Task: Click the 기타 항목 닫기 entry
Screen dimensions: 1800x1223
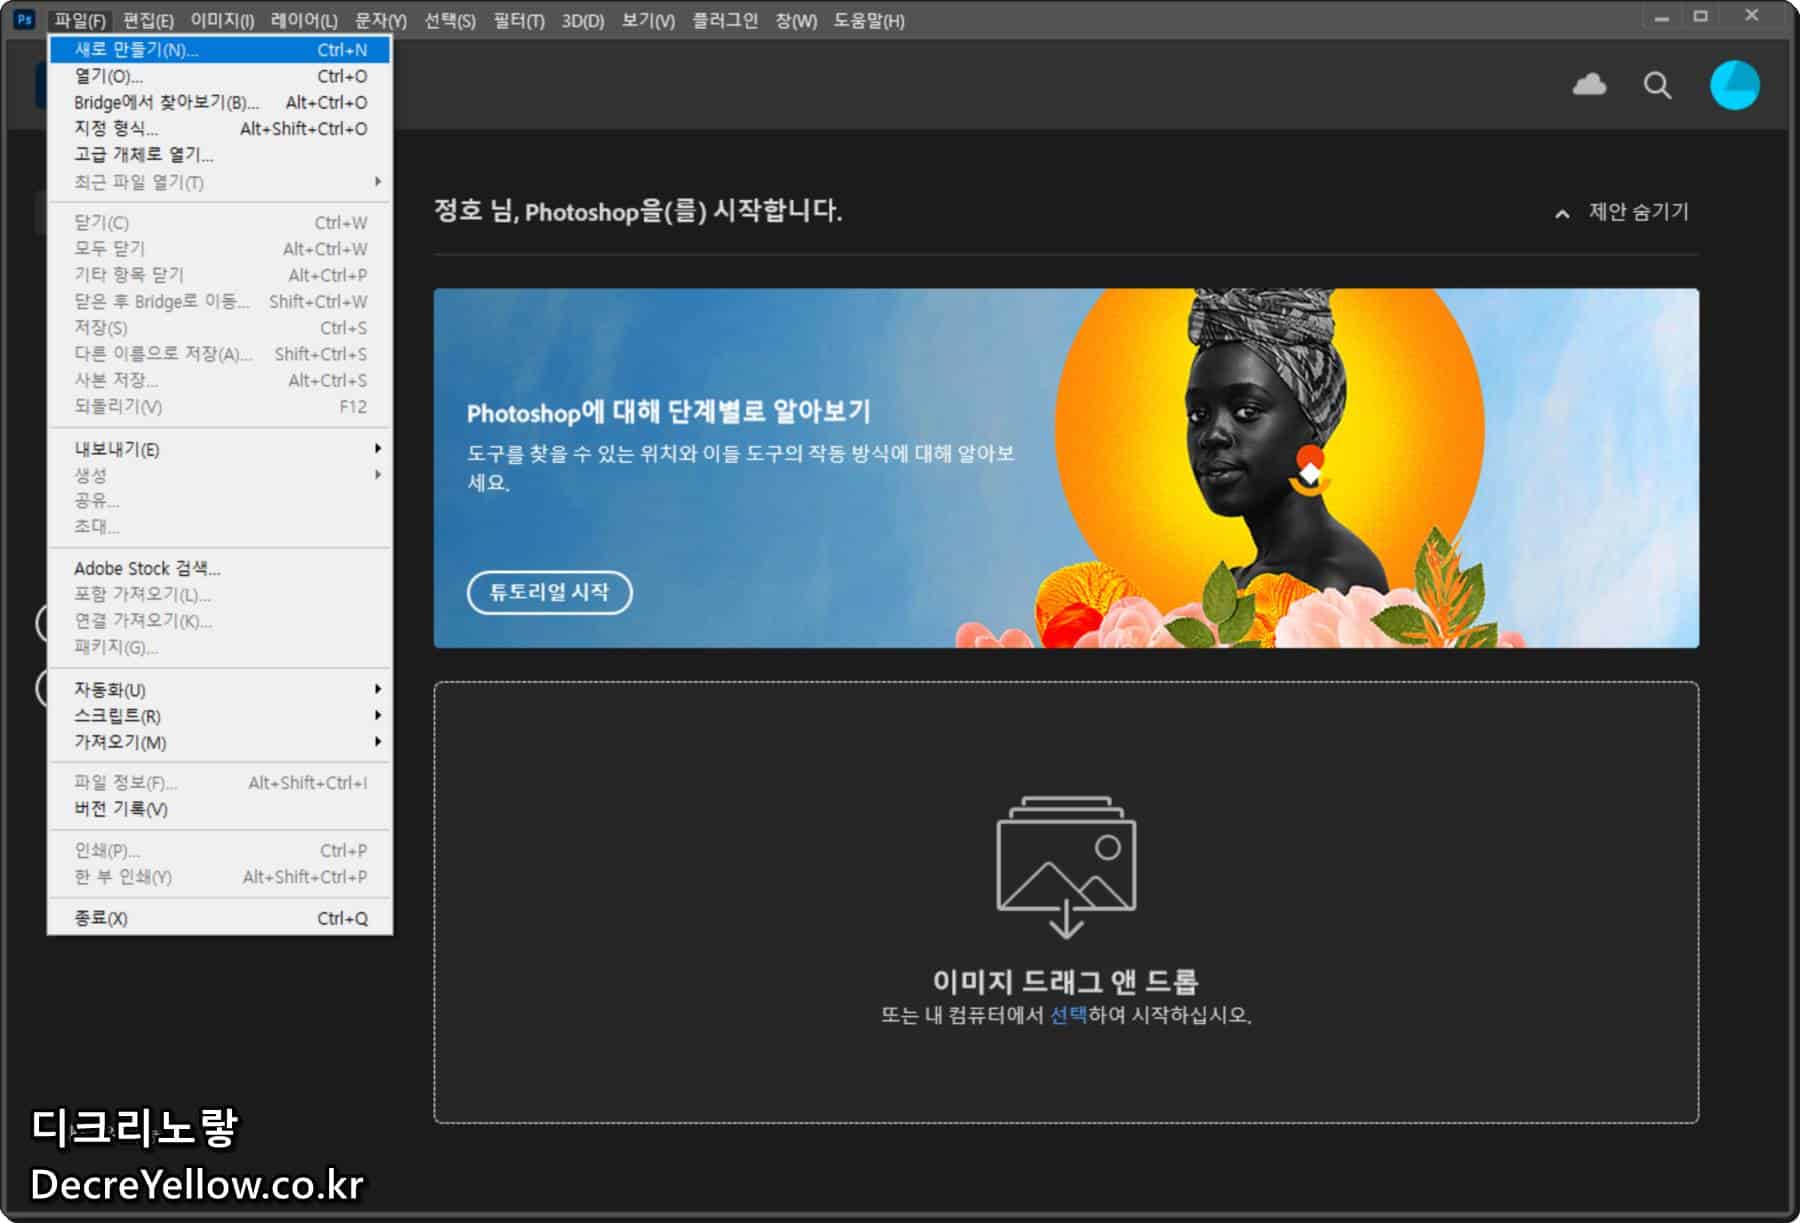Action: [x=220, y=274]
